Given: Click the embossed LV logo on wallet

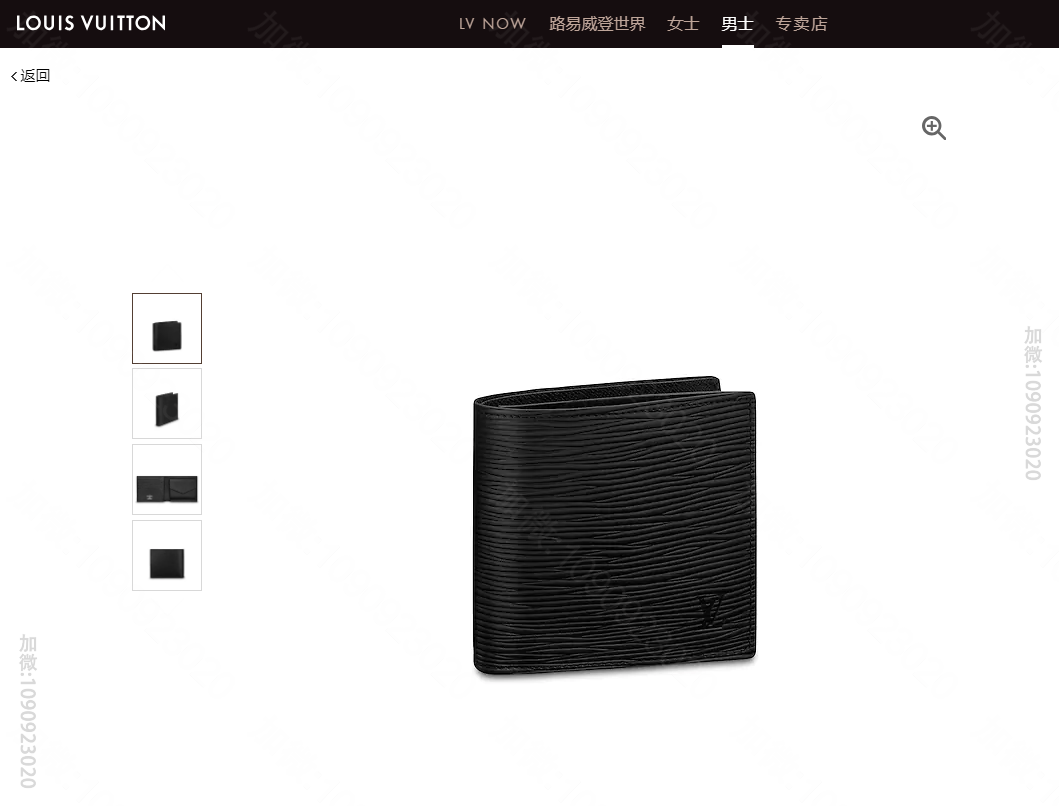Looking at the screenshot, I should 711,610.
